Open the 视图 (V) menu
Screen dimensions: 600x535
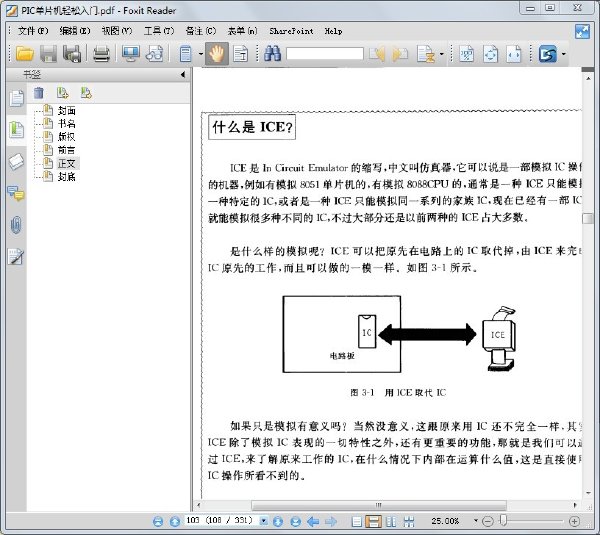click(x=117, y=31)
